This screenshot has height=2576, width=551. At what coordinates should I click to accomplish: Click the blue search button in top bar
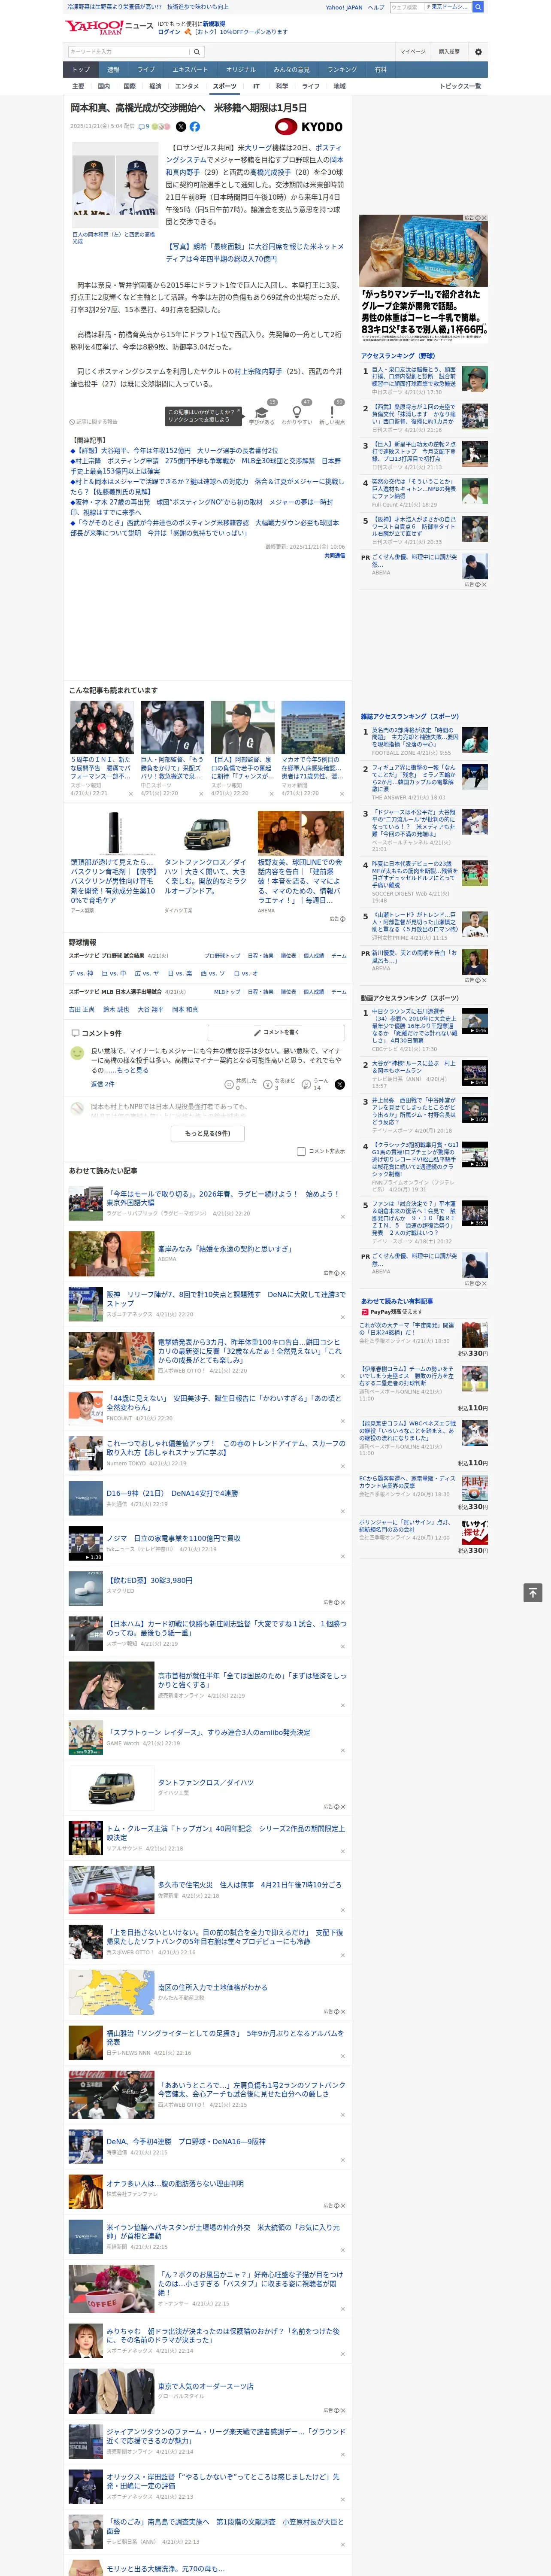(478, 7)
